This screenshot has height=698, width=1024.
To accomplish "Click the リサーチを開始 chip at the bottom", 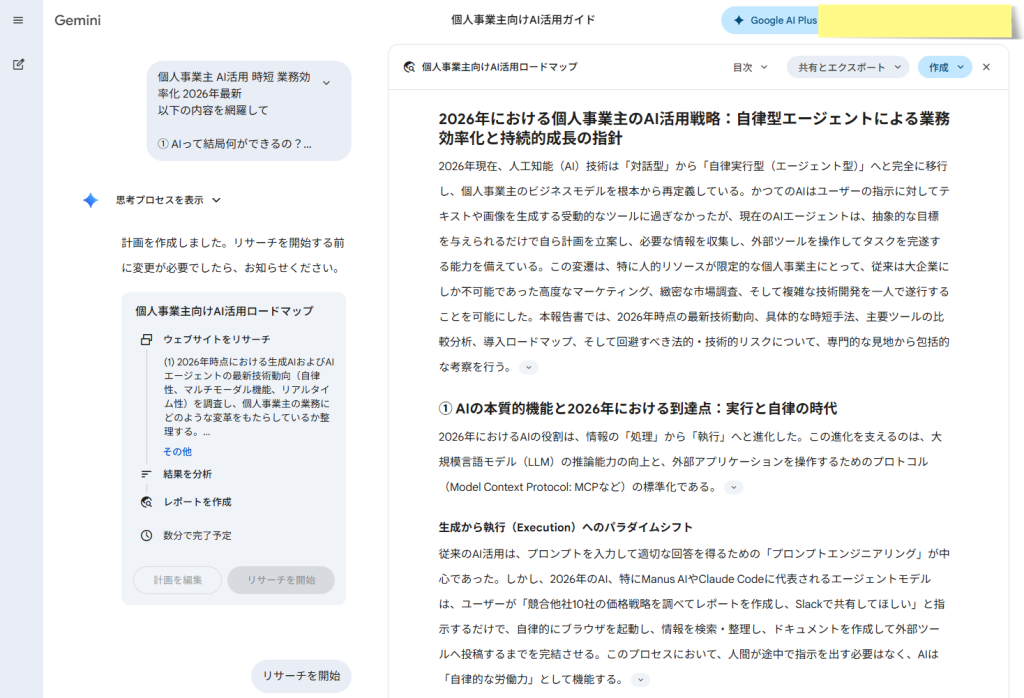I will pos(301,676).
